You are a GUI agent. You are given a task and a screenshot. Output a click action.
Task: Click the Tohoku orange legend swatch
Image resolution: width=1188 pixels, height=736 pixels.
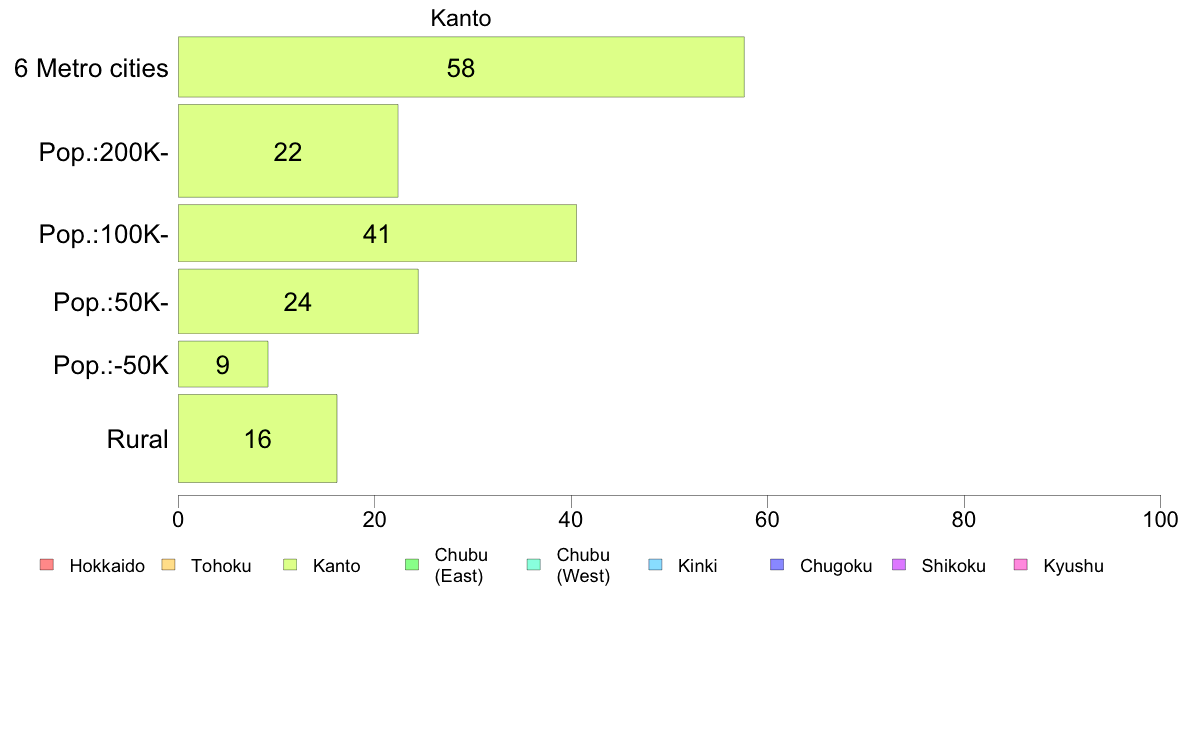pyautogui.click(x=169, y=565)
